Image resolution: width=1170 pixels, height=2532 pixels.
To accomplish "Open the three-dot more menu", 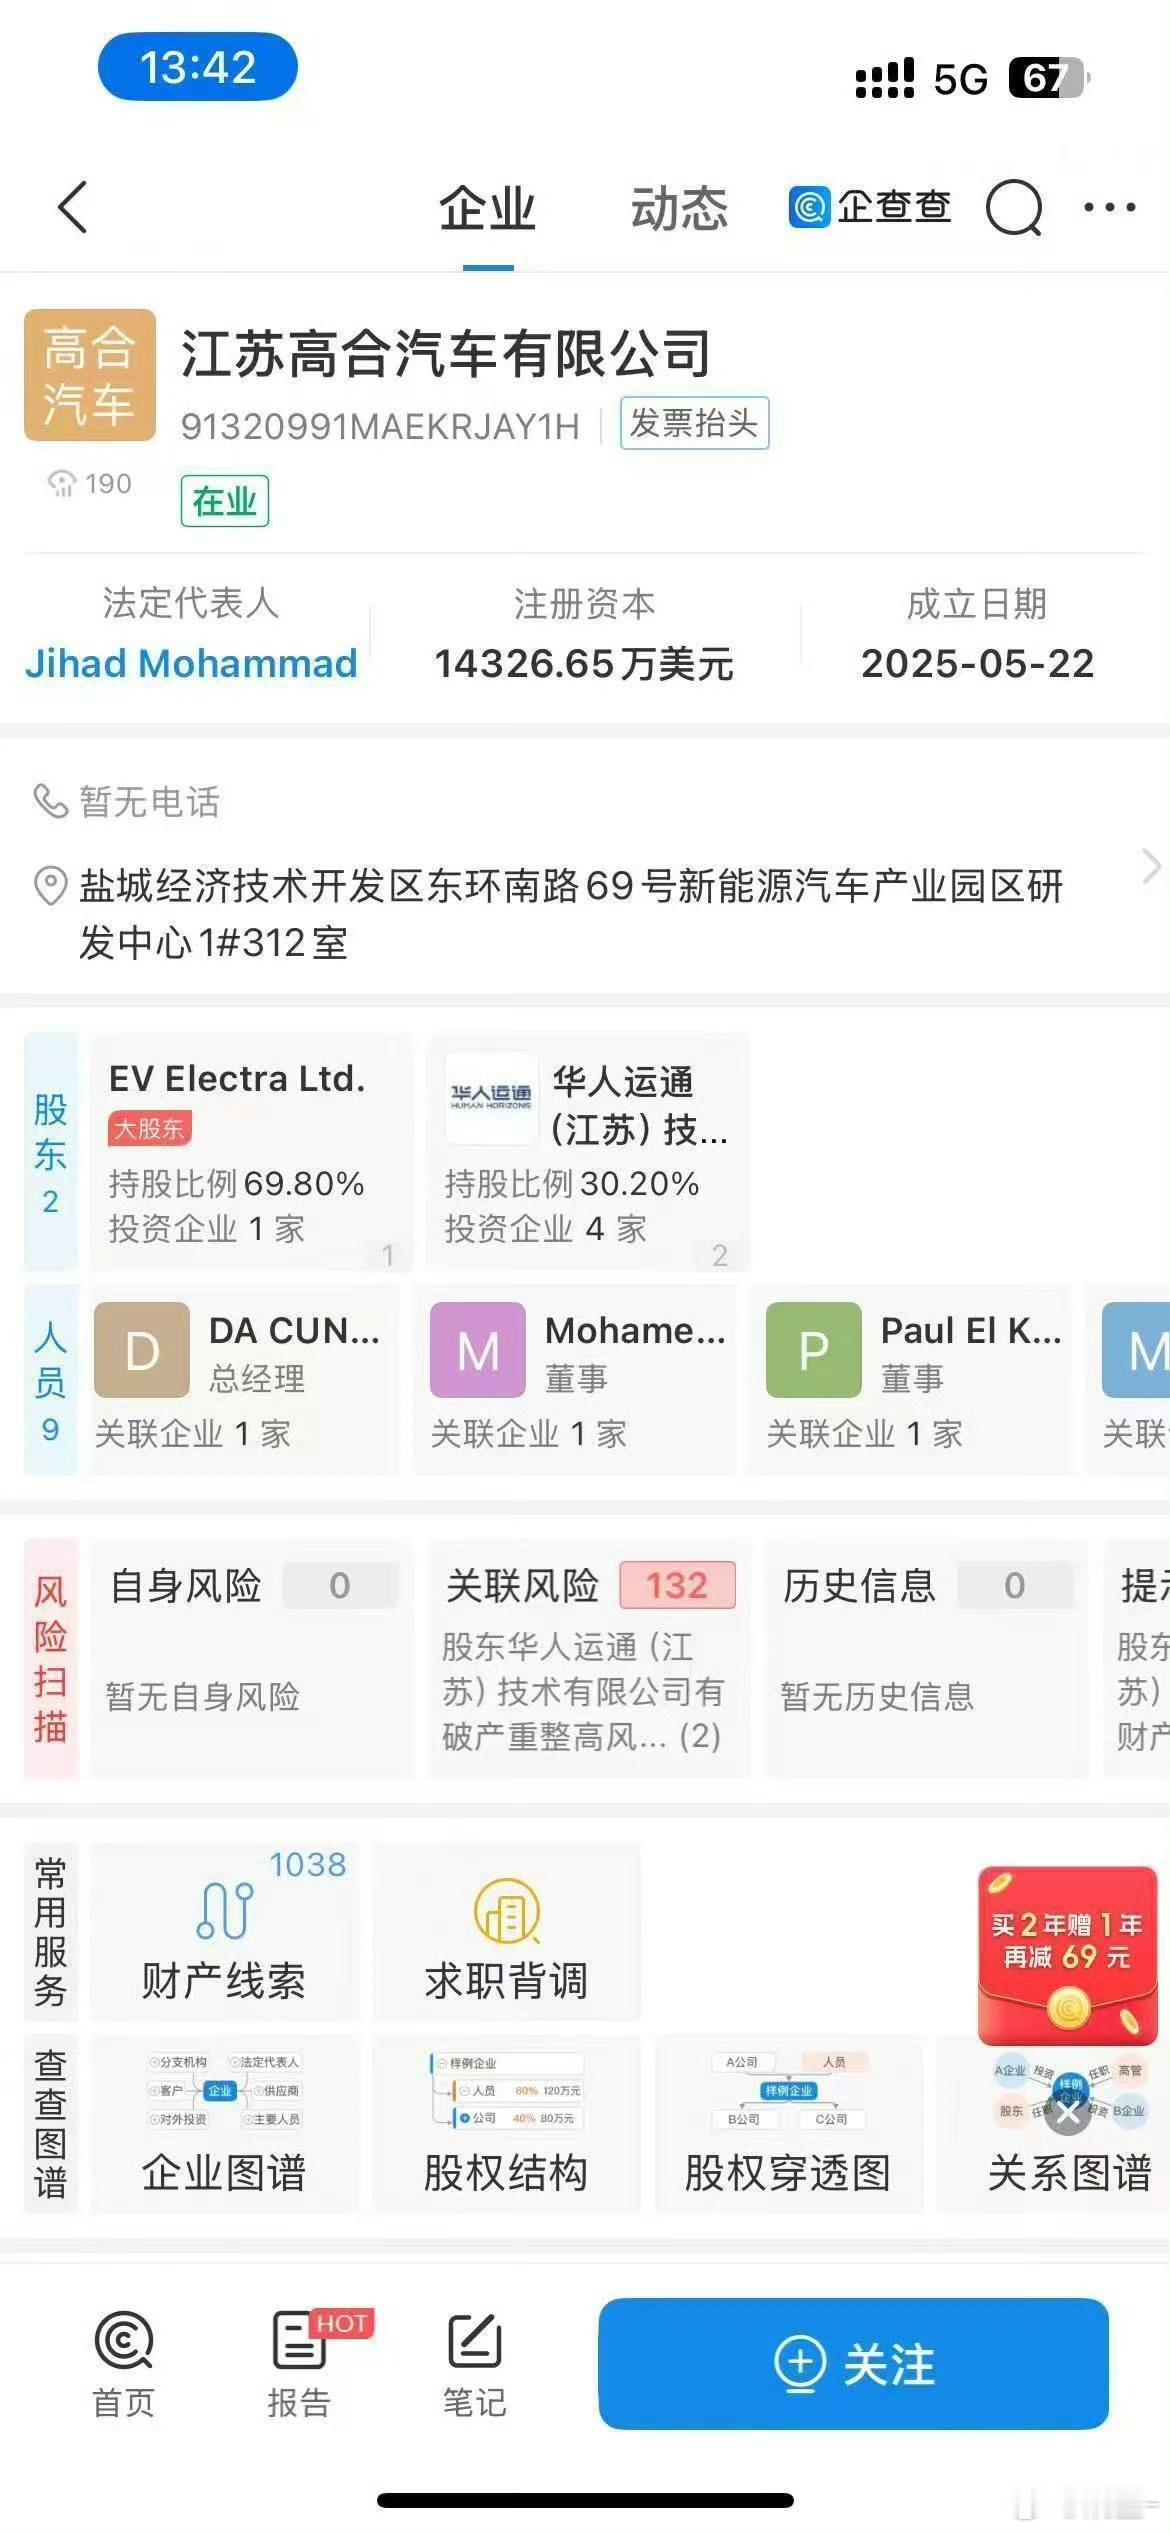I will coord(1110,207).
